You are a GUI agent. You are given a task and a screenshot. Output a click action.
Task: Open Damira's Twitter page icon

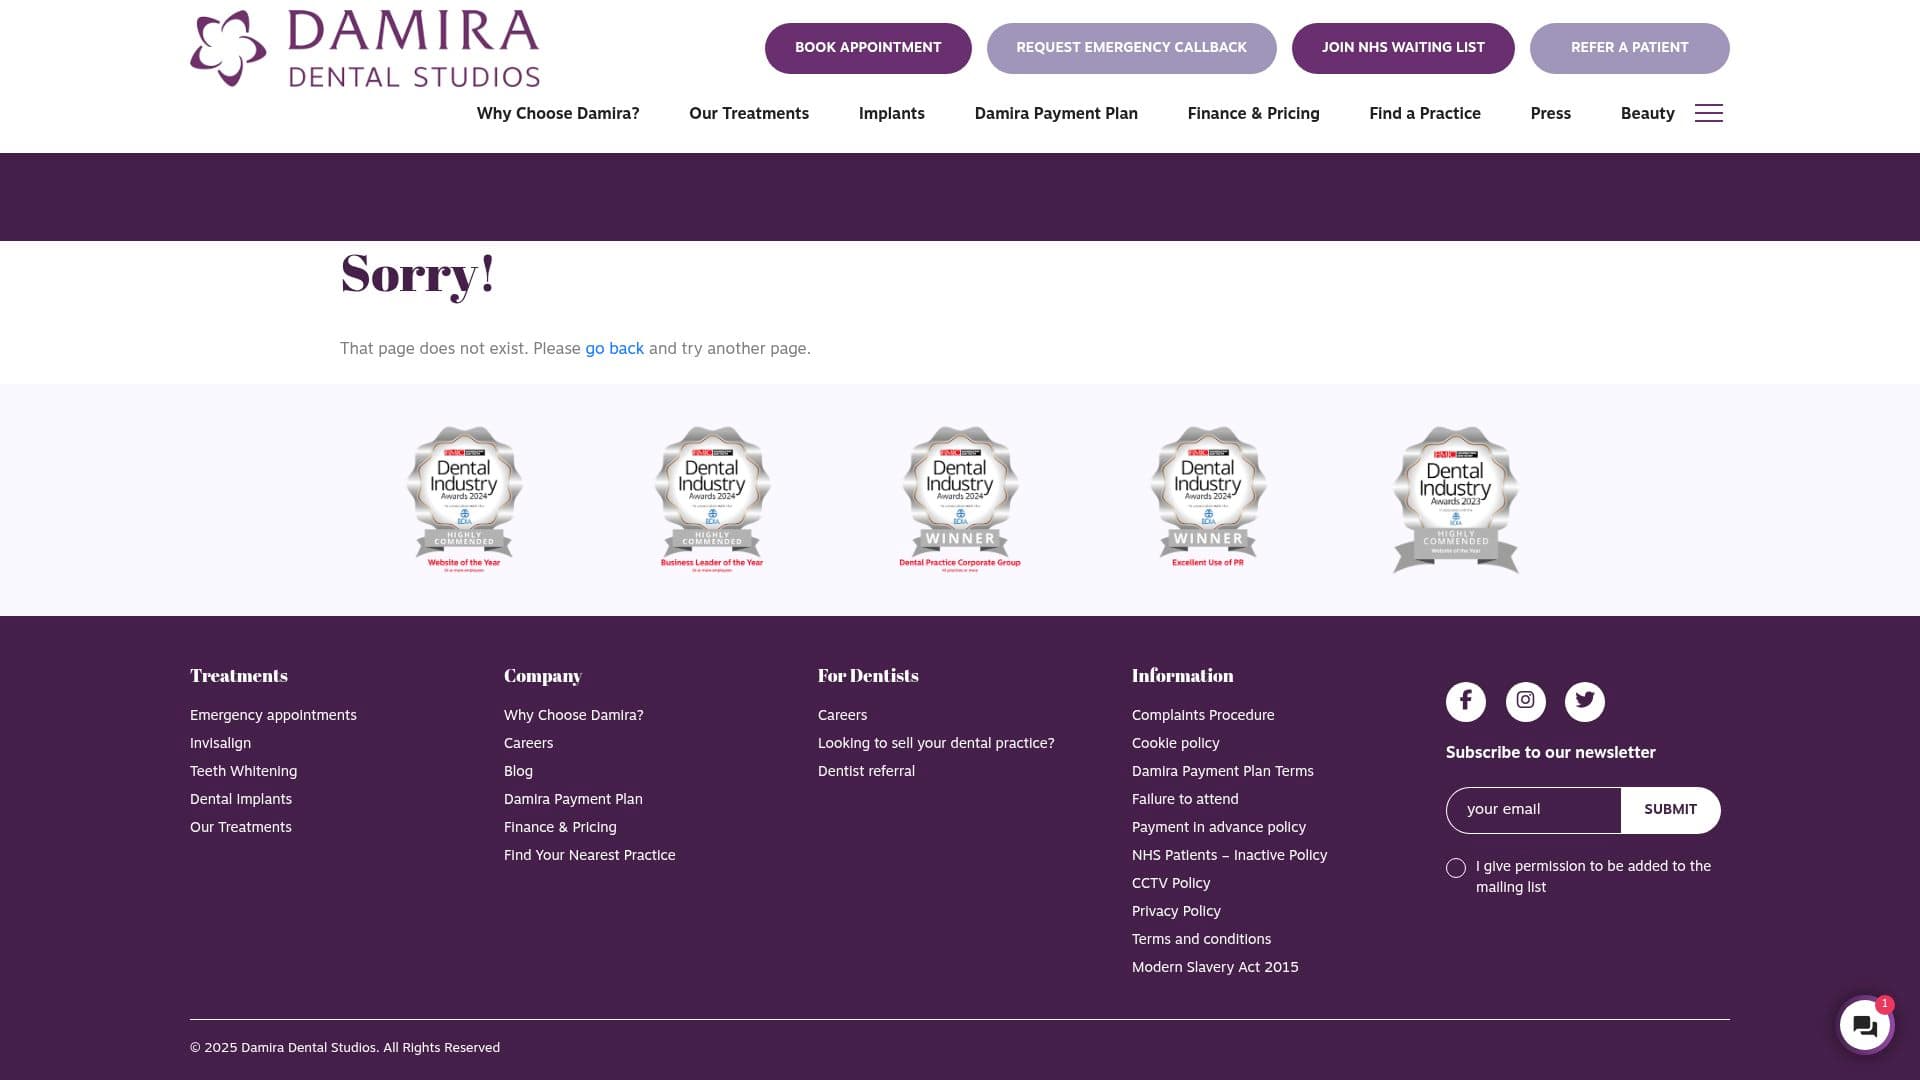tap(1585, 701)
